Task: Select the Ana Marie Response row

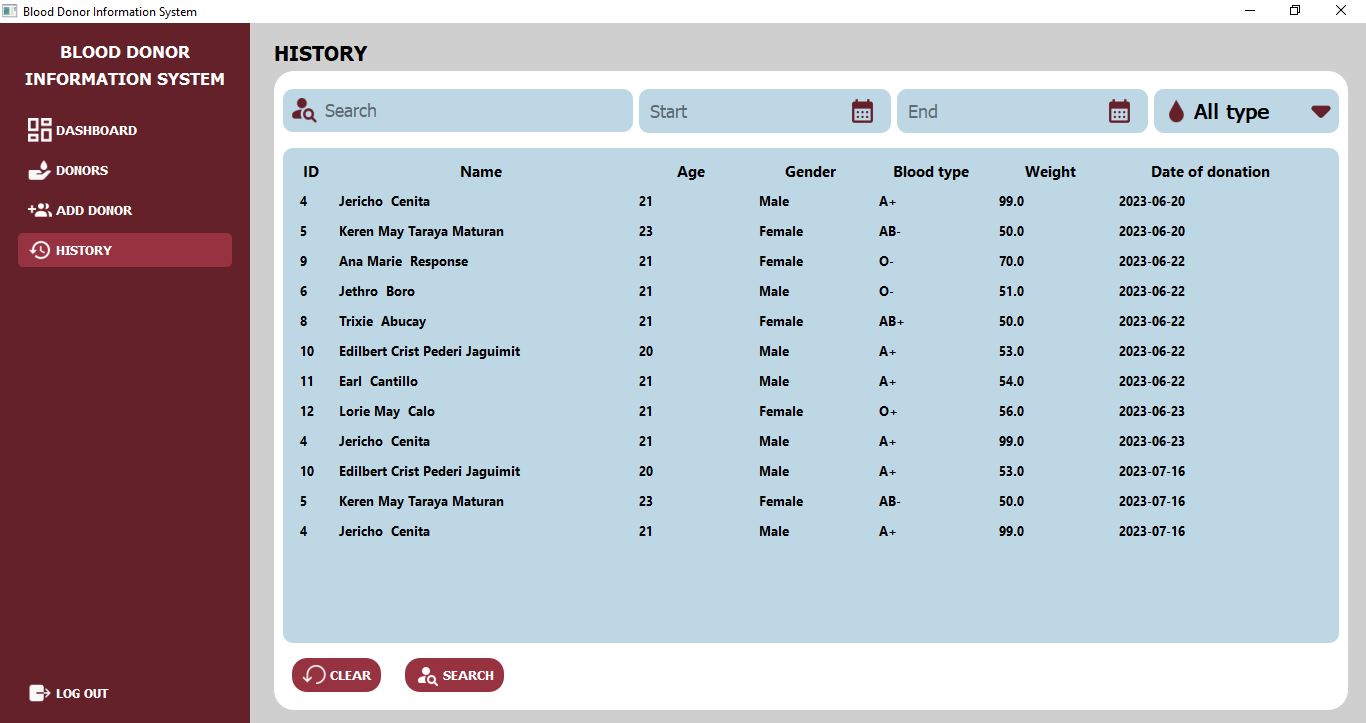Action: point(810,261)
